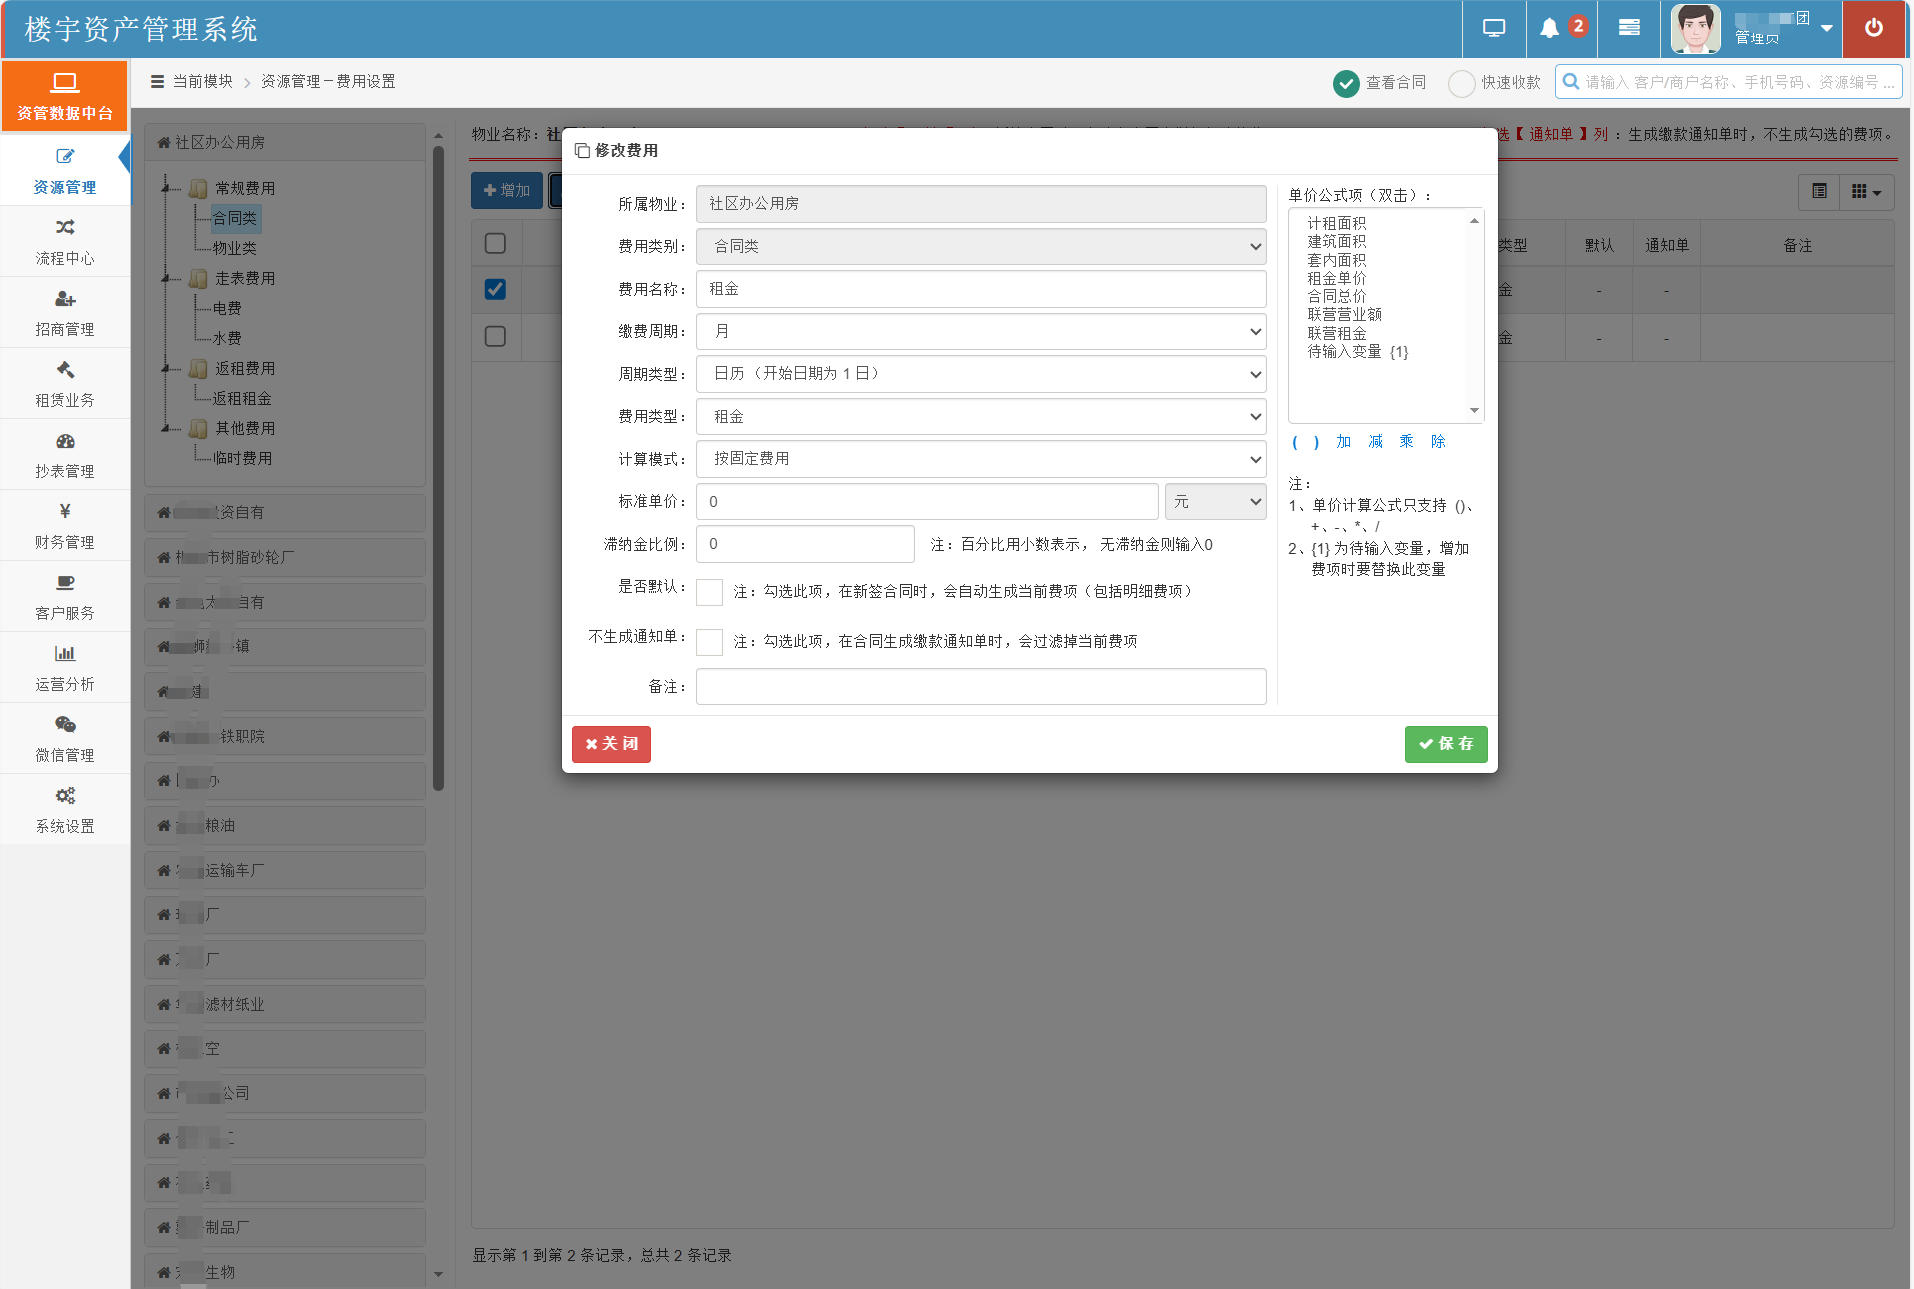Open 招商管理 in the sidebar
This screenshot has width=1914, height=1289.
click(x=65, y=313)
